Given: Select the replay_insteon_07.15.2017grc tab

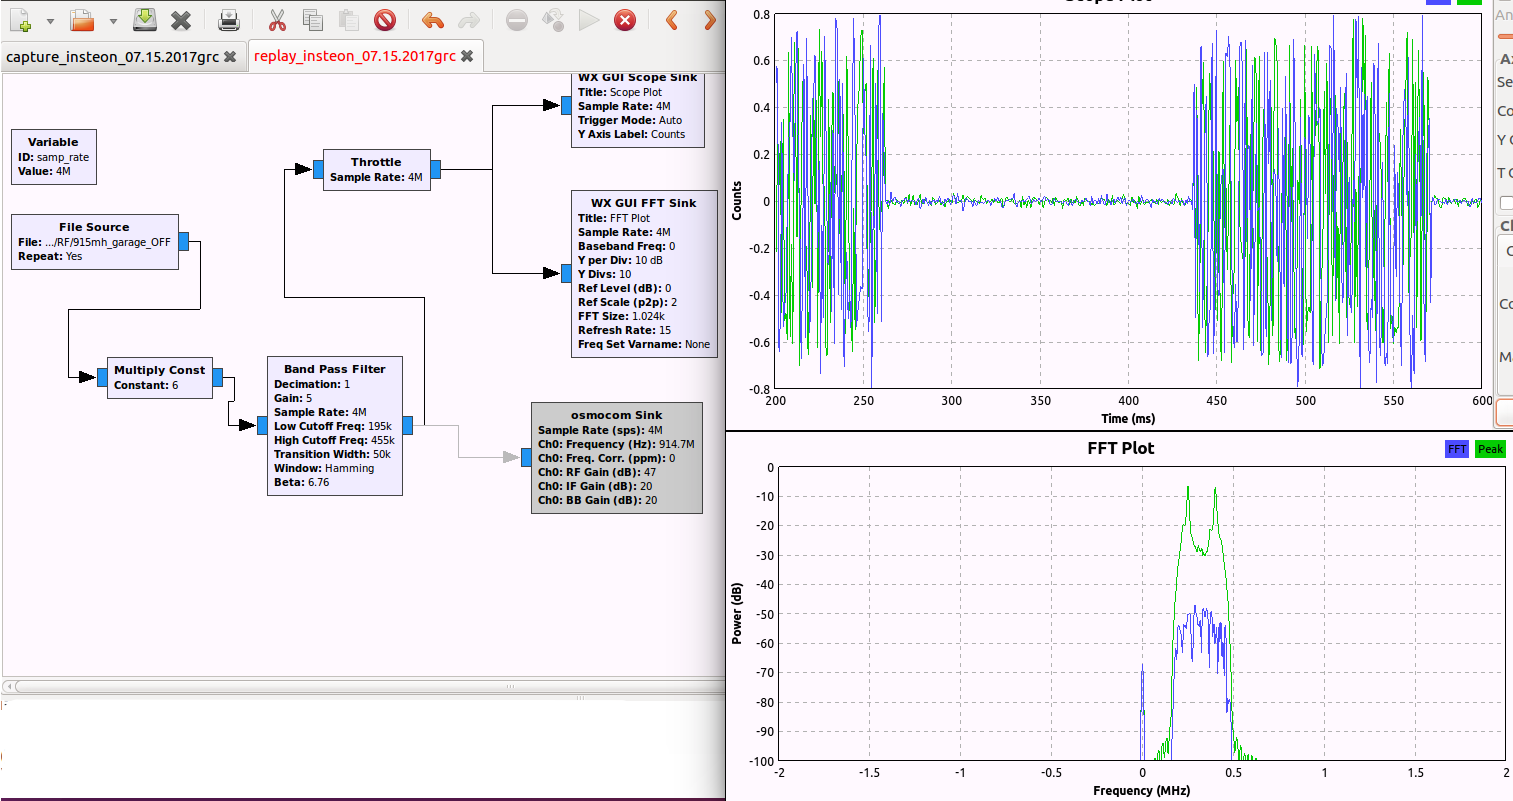Looking at the screenshot, I should [354, 56].
